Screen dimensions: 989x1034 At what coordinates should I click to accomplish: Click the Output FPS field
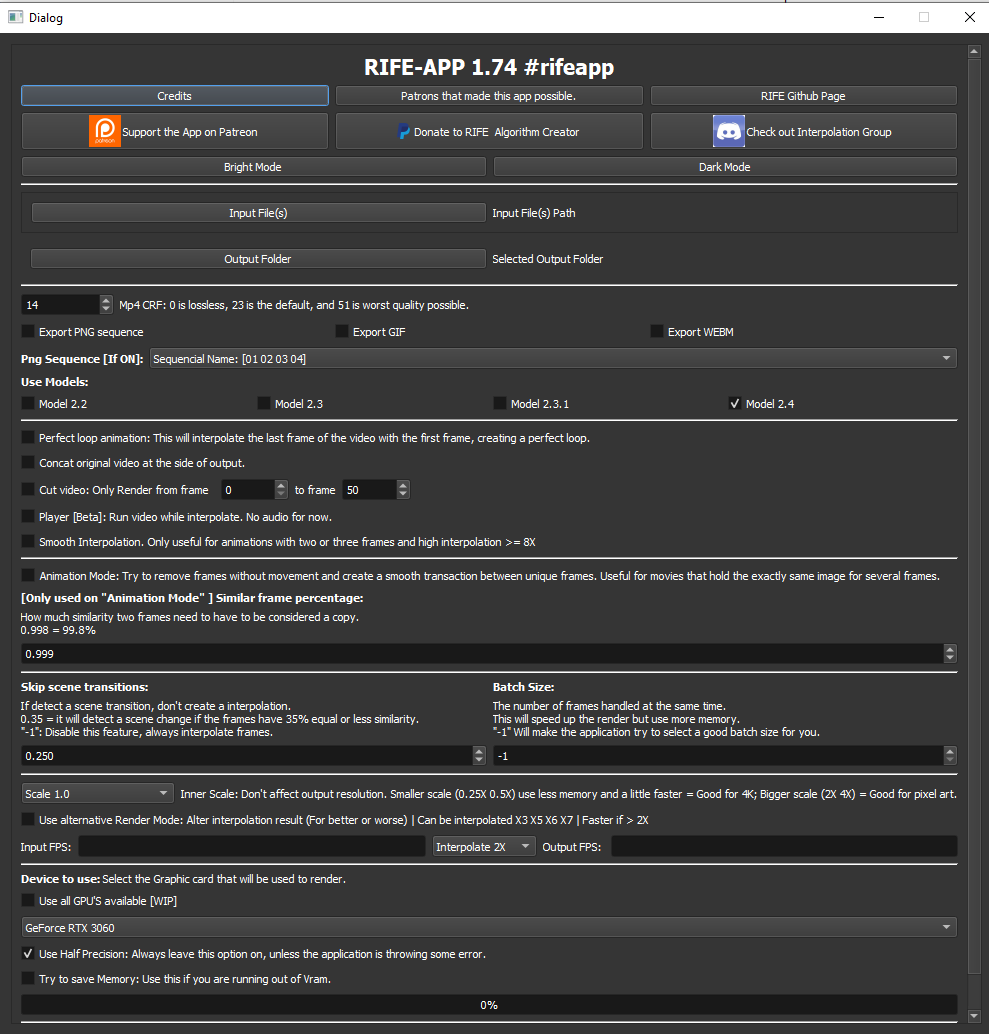(x=784, y=847)
